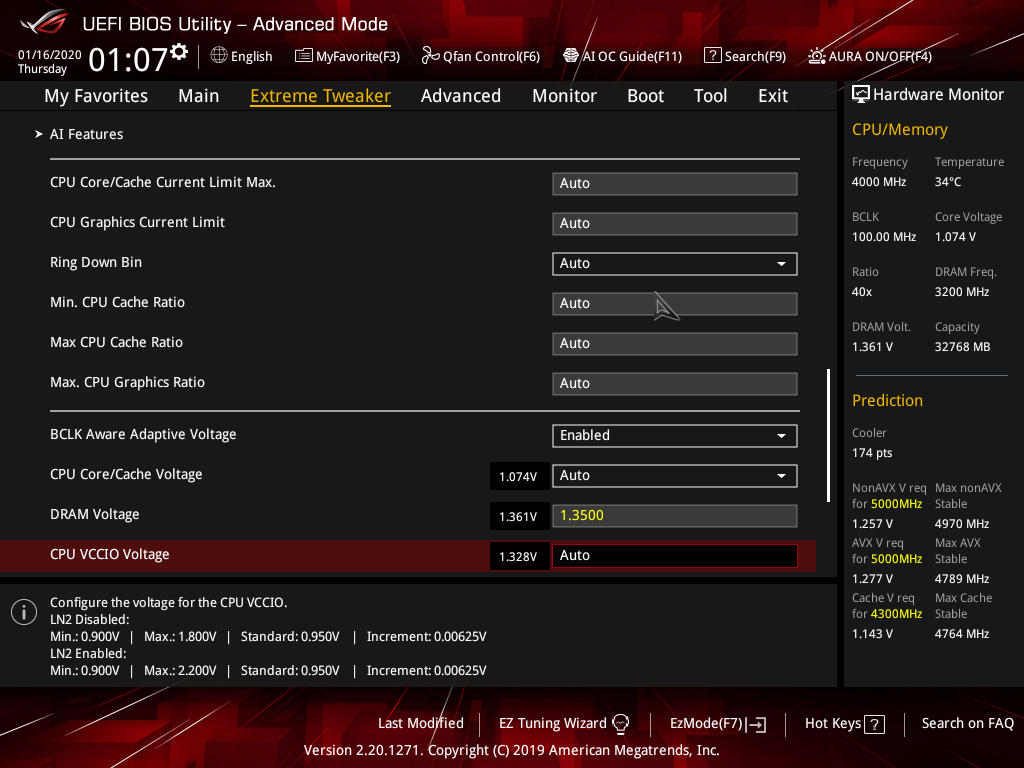Click the CPU Core/Cache Current Limit Max. field

(675, 184)
